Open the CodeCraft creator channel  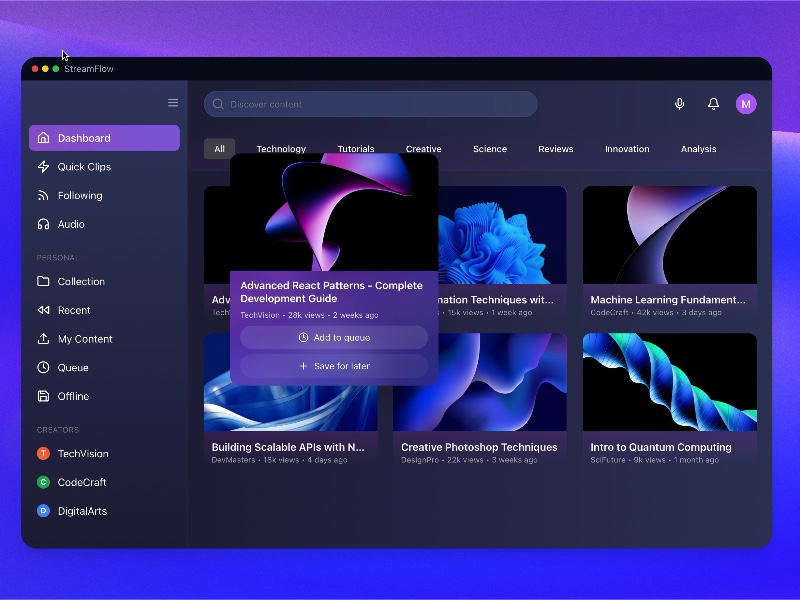80,482
